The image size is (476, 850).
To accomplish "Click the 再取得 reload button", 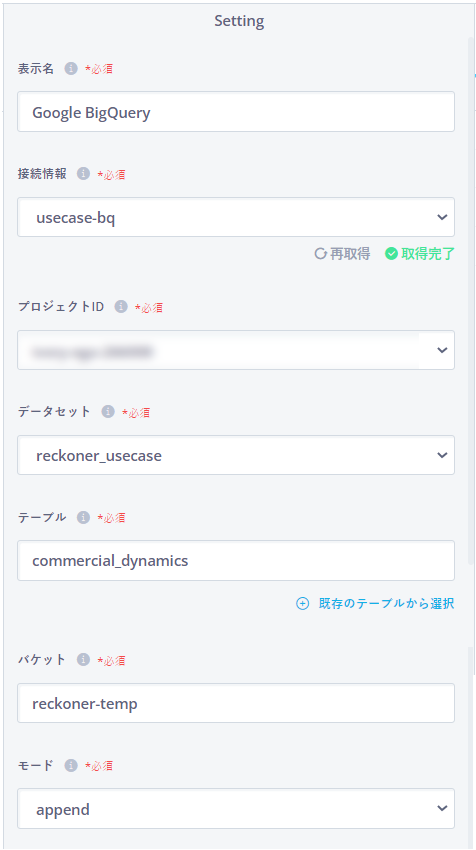I will 343,253.
